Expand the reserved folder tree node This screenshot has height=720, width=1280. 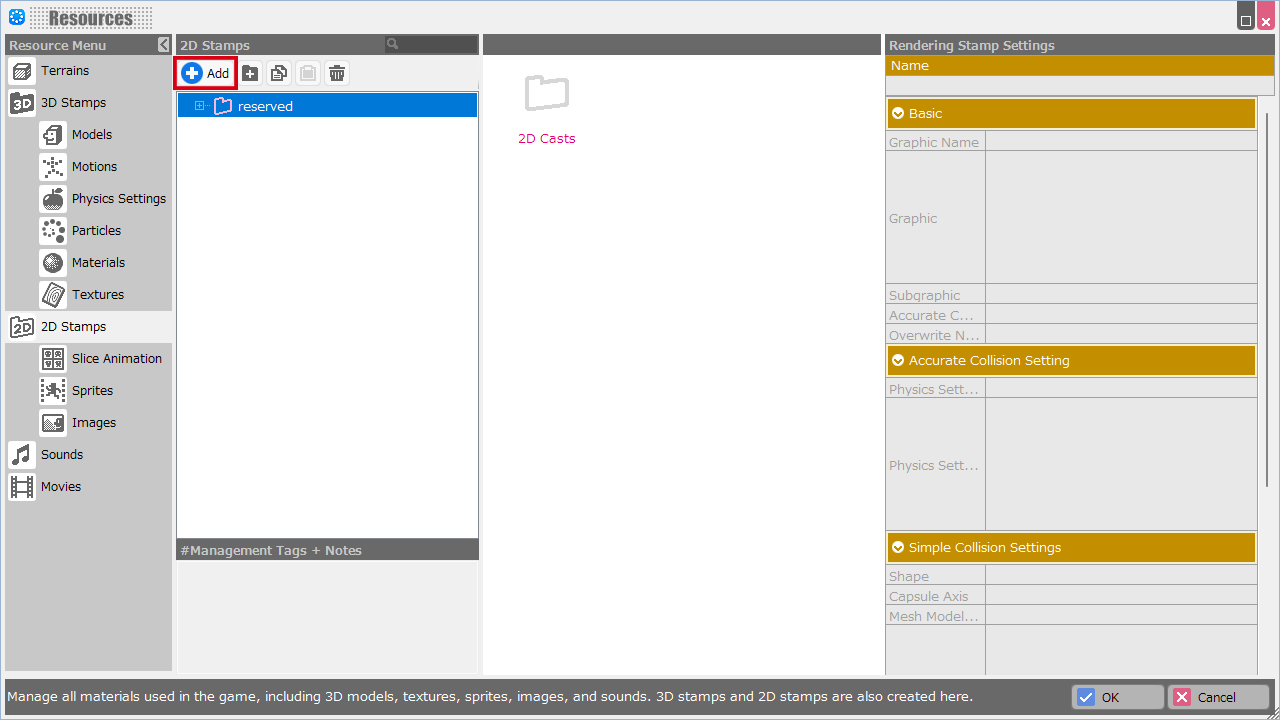[x=200, y=106]
